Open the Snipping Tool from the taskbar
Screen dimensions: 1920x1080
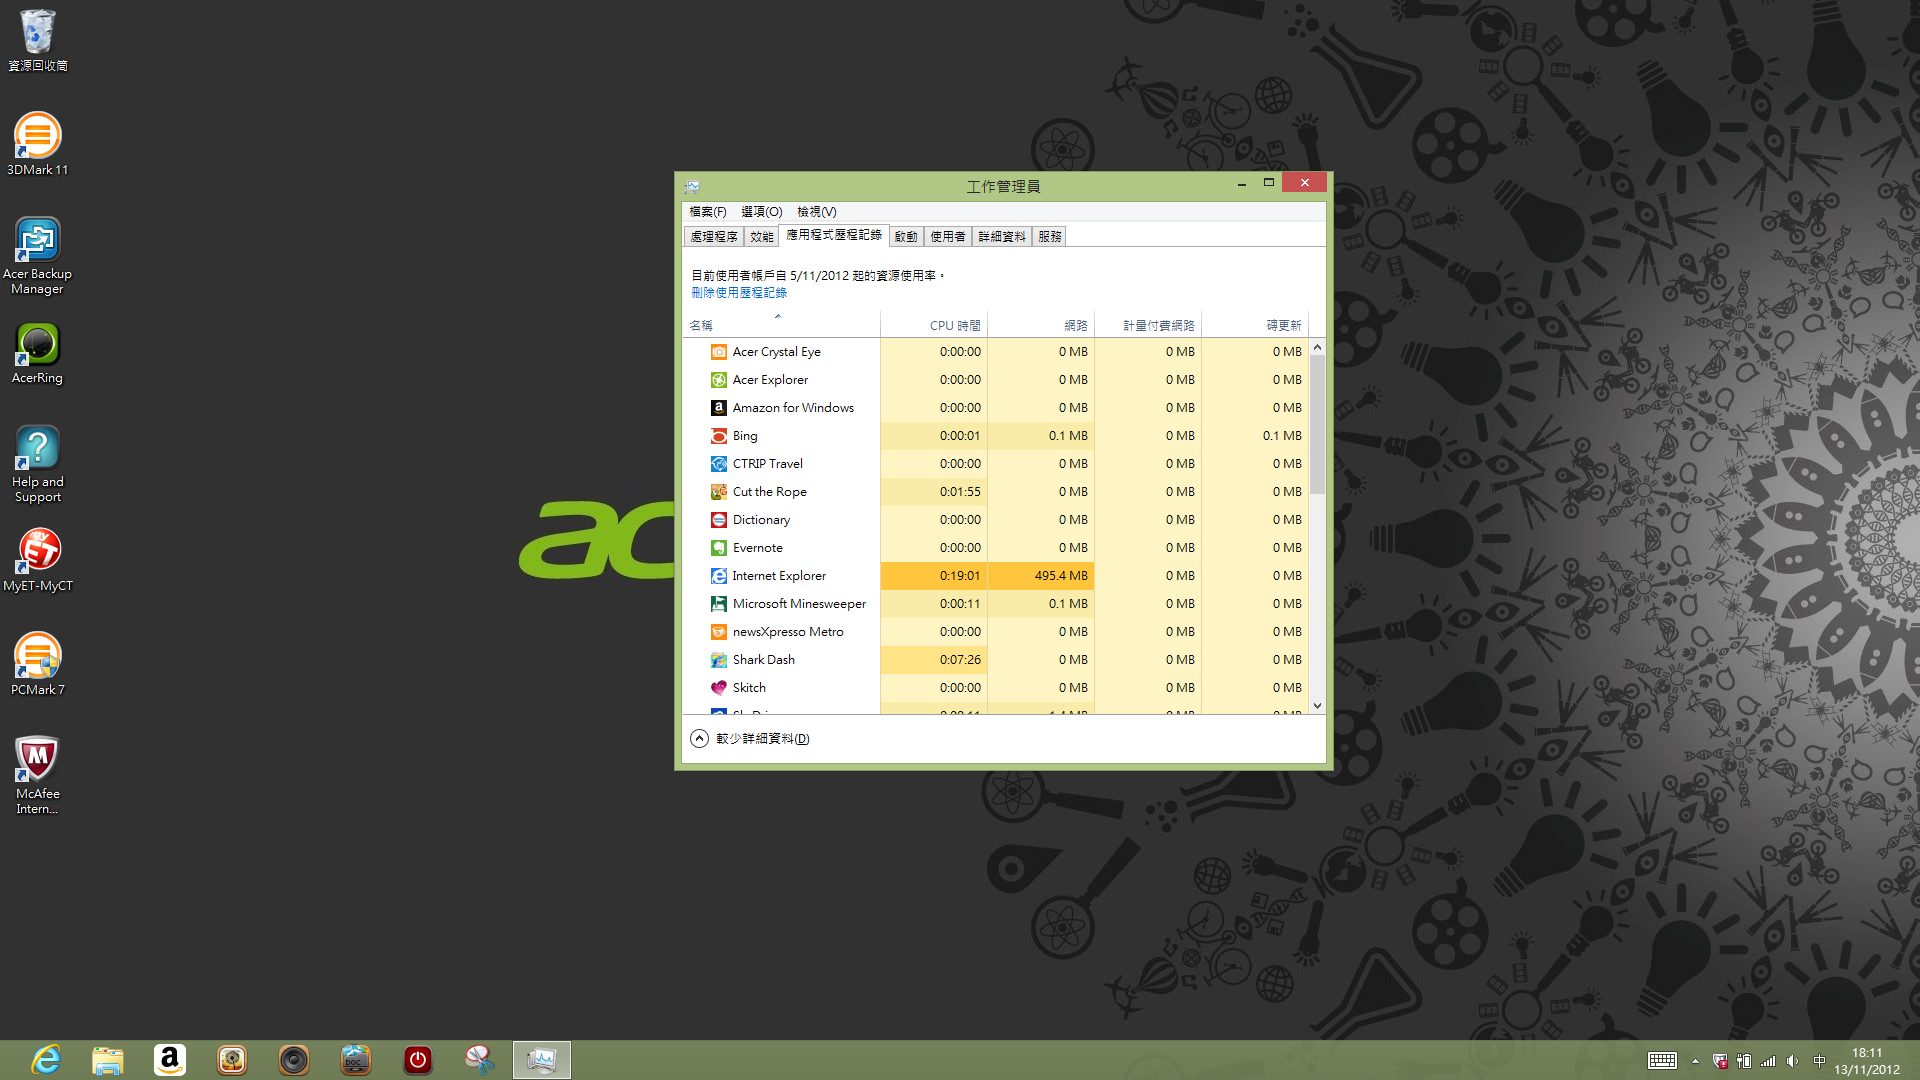tap(480, 1060)
